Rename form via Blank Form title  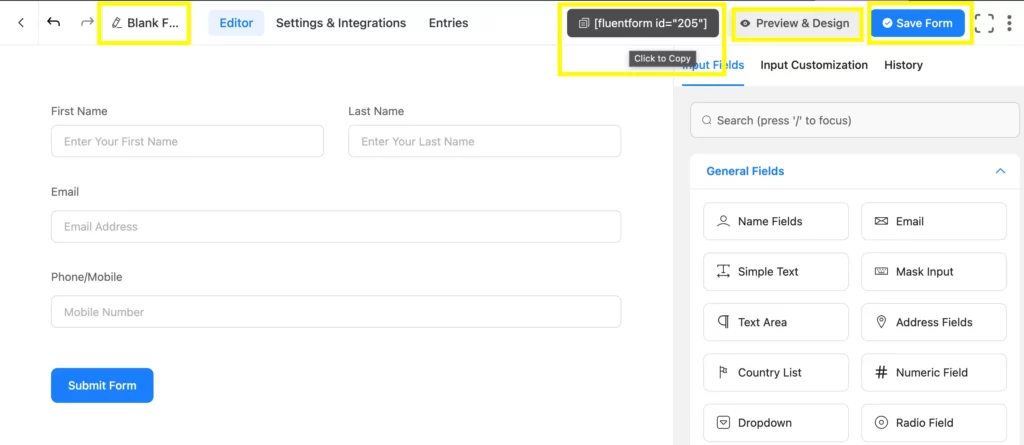145,23
